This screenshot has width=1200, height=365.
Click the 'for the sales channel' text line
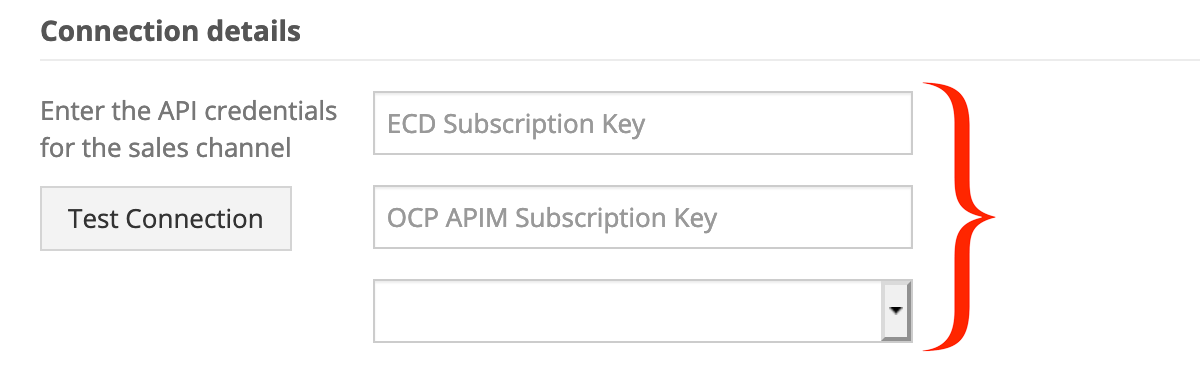166,149
